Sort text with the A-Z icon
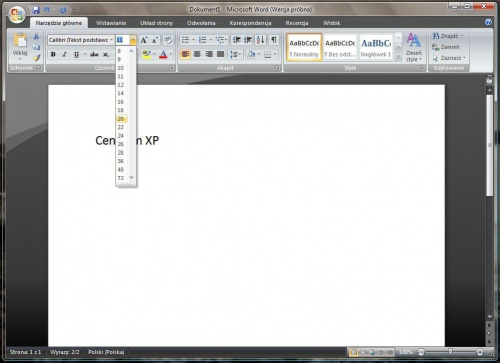Image resolution: width=500 pixels, height=363 pixels. [x=261, y=40]
